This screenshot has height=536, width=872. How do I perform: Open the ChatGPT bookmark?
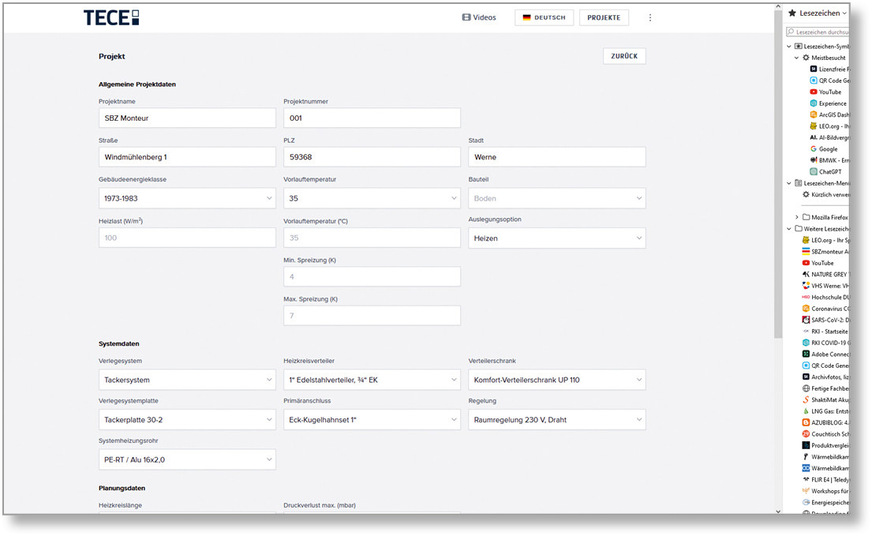click(x=831, y=171)
